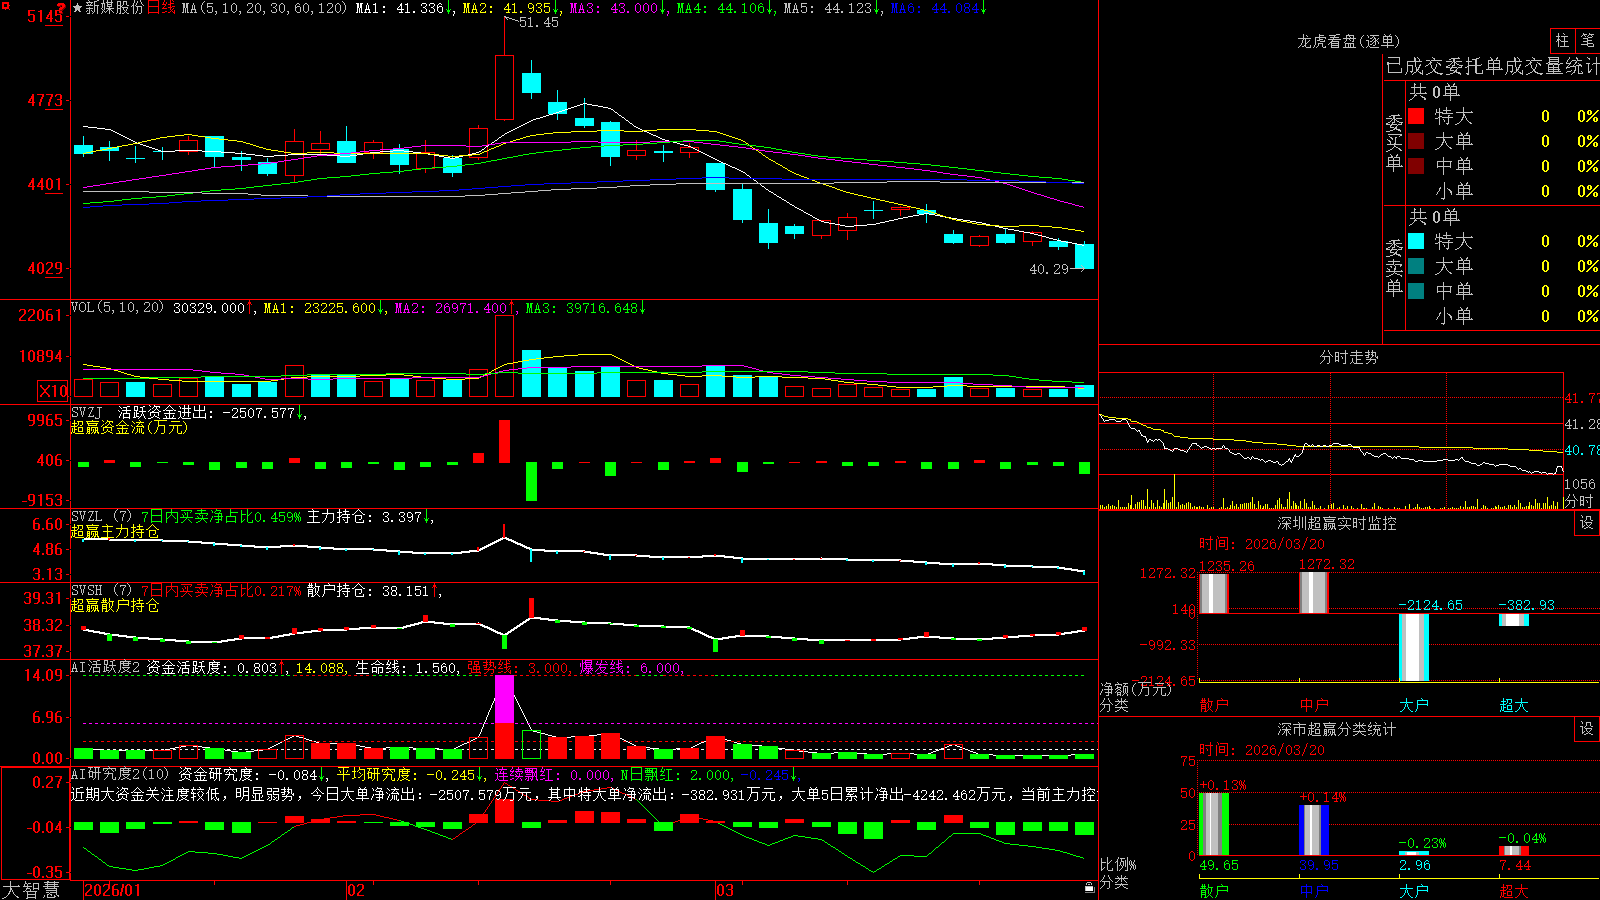This screenshot has width=1600, height=900.
Task: Click the 49.65 散户 percentage bar
Action: 1213,824
